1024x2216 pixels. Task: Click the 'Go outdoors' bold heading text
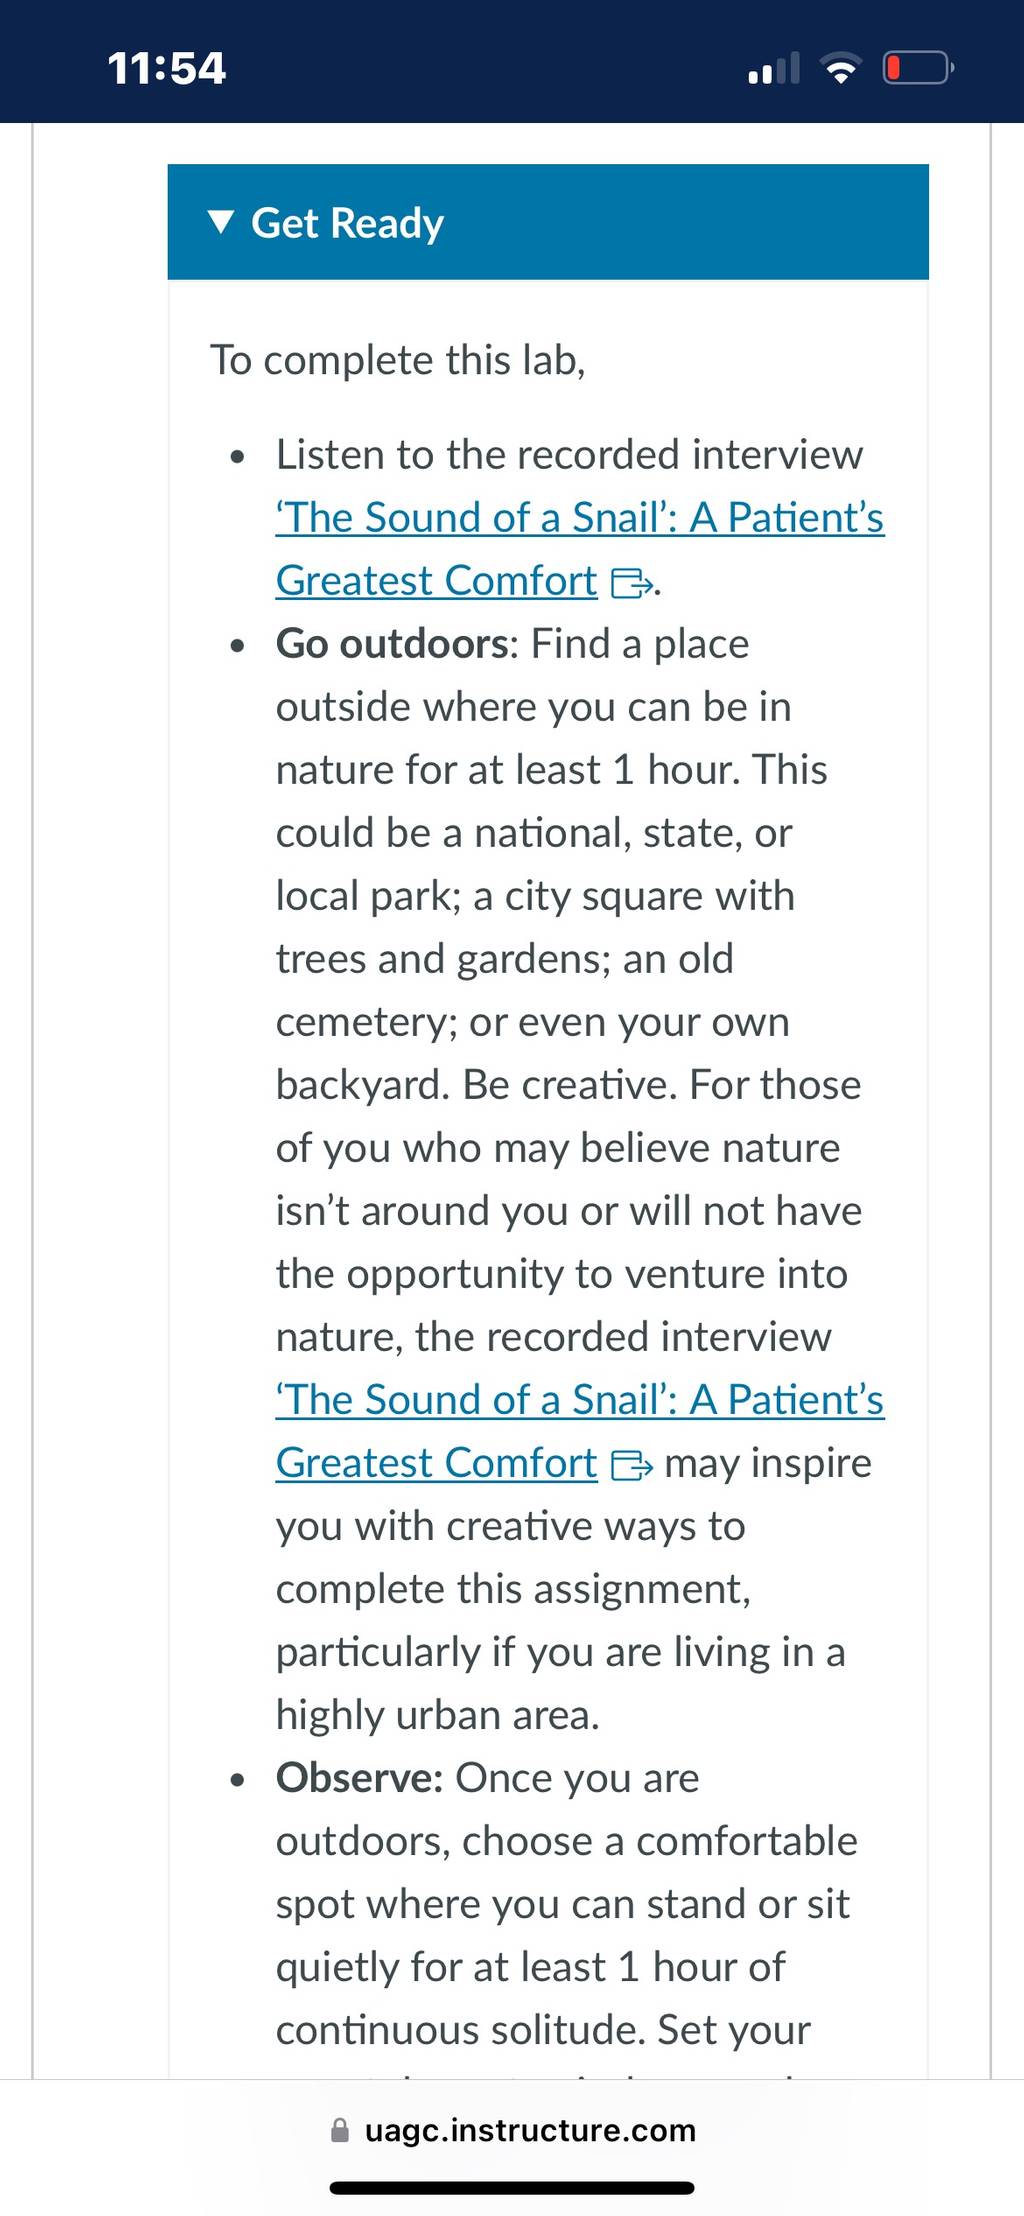[x=393, y=643]
